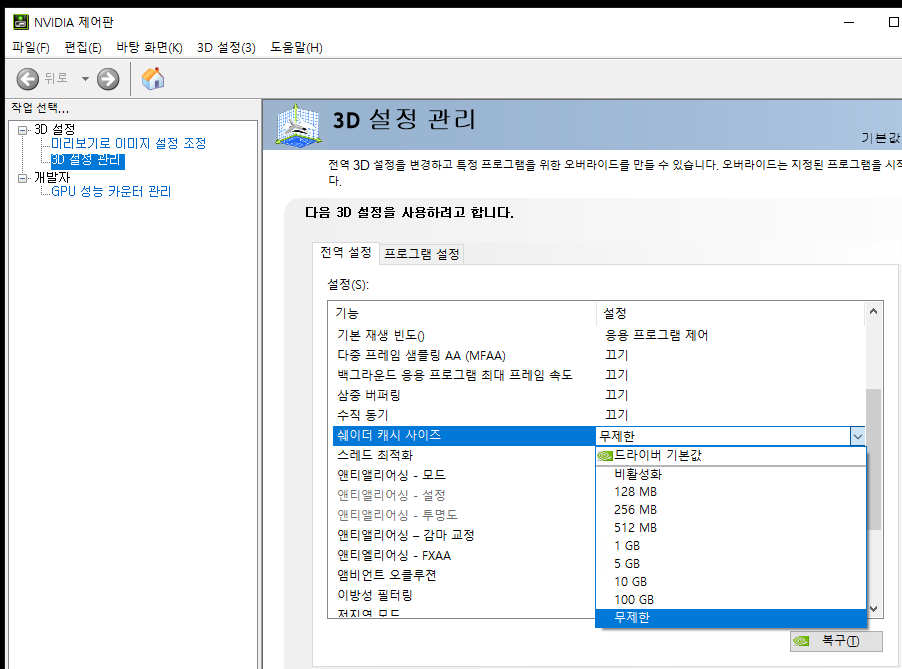Click scroll down arrow of settings list

point(873,608)
